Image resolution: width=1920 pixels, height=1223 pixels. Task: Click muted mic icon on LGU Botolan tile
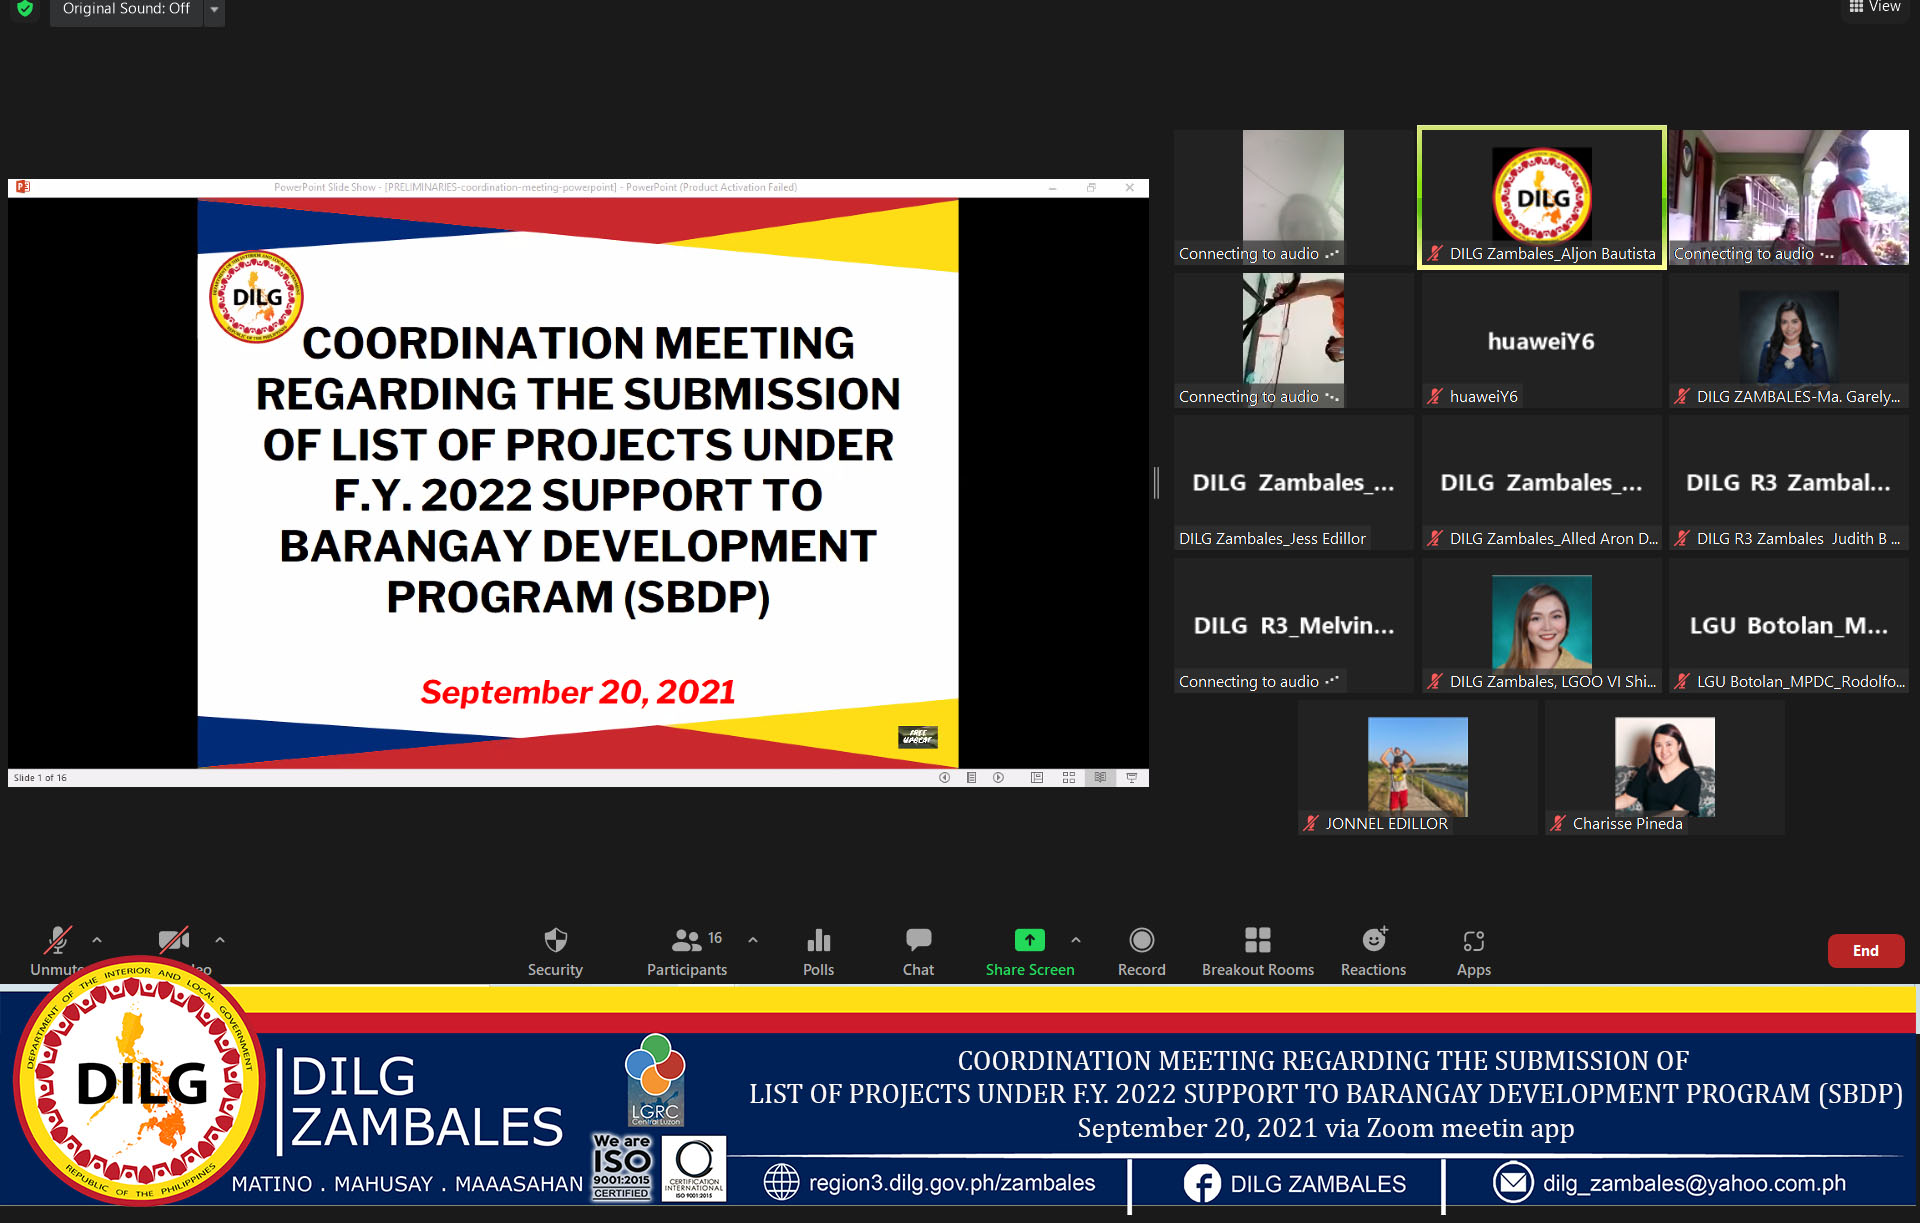tap(1682, 681)
